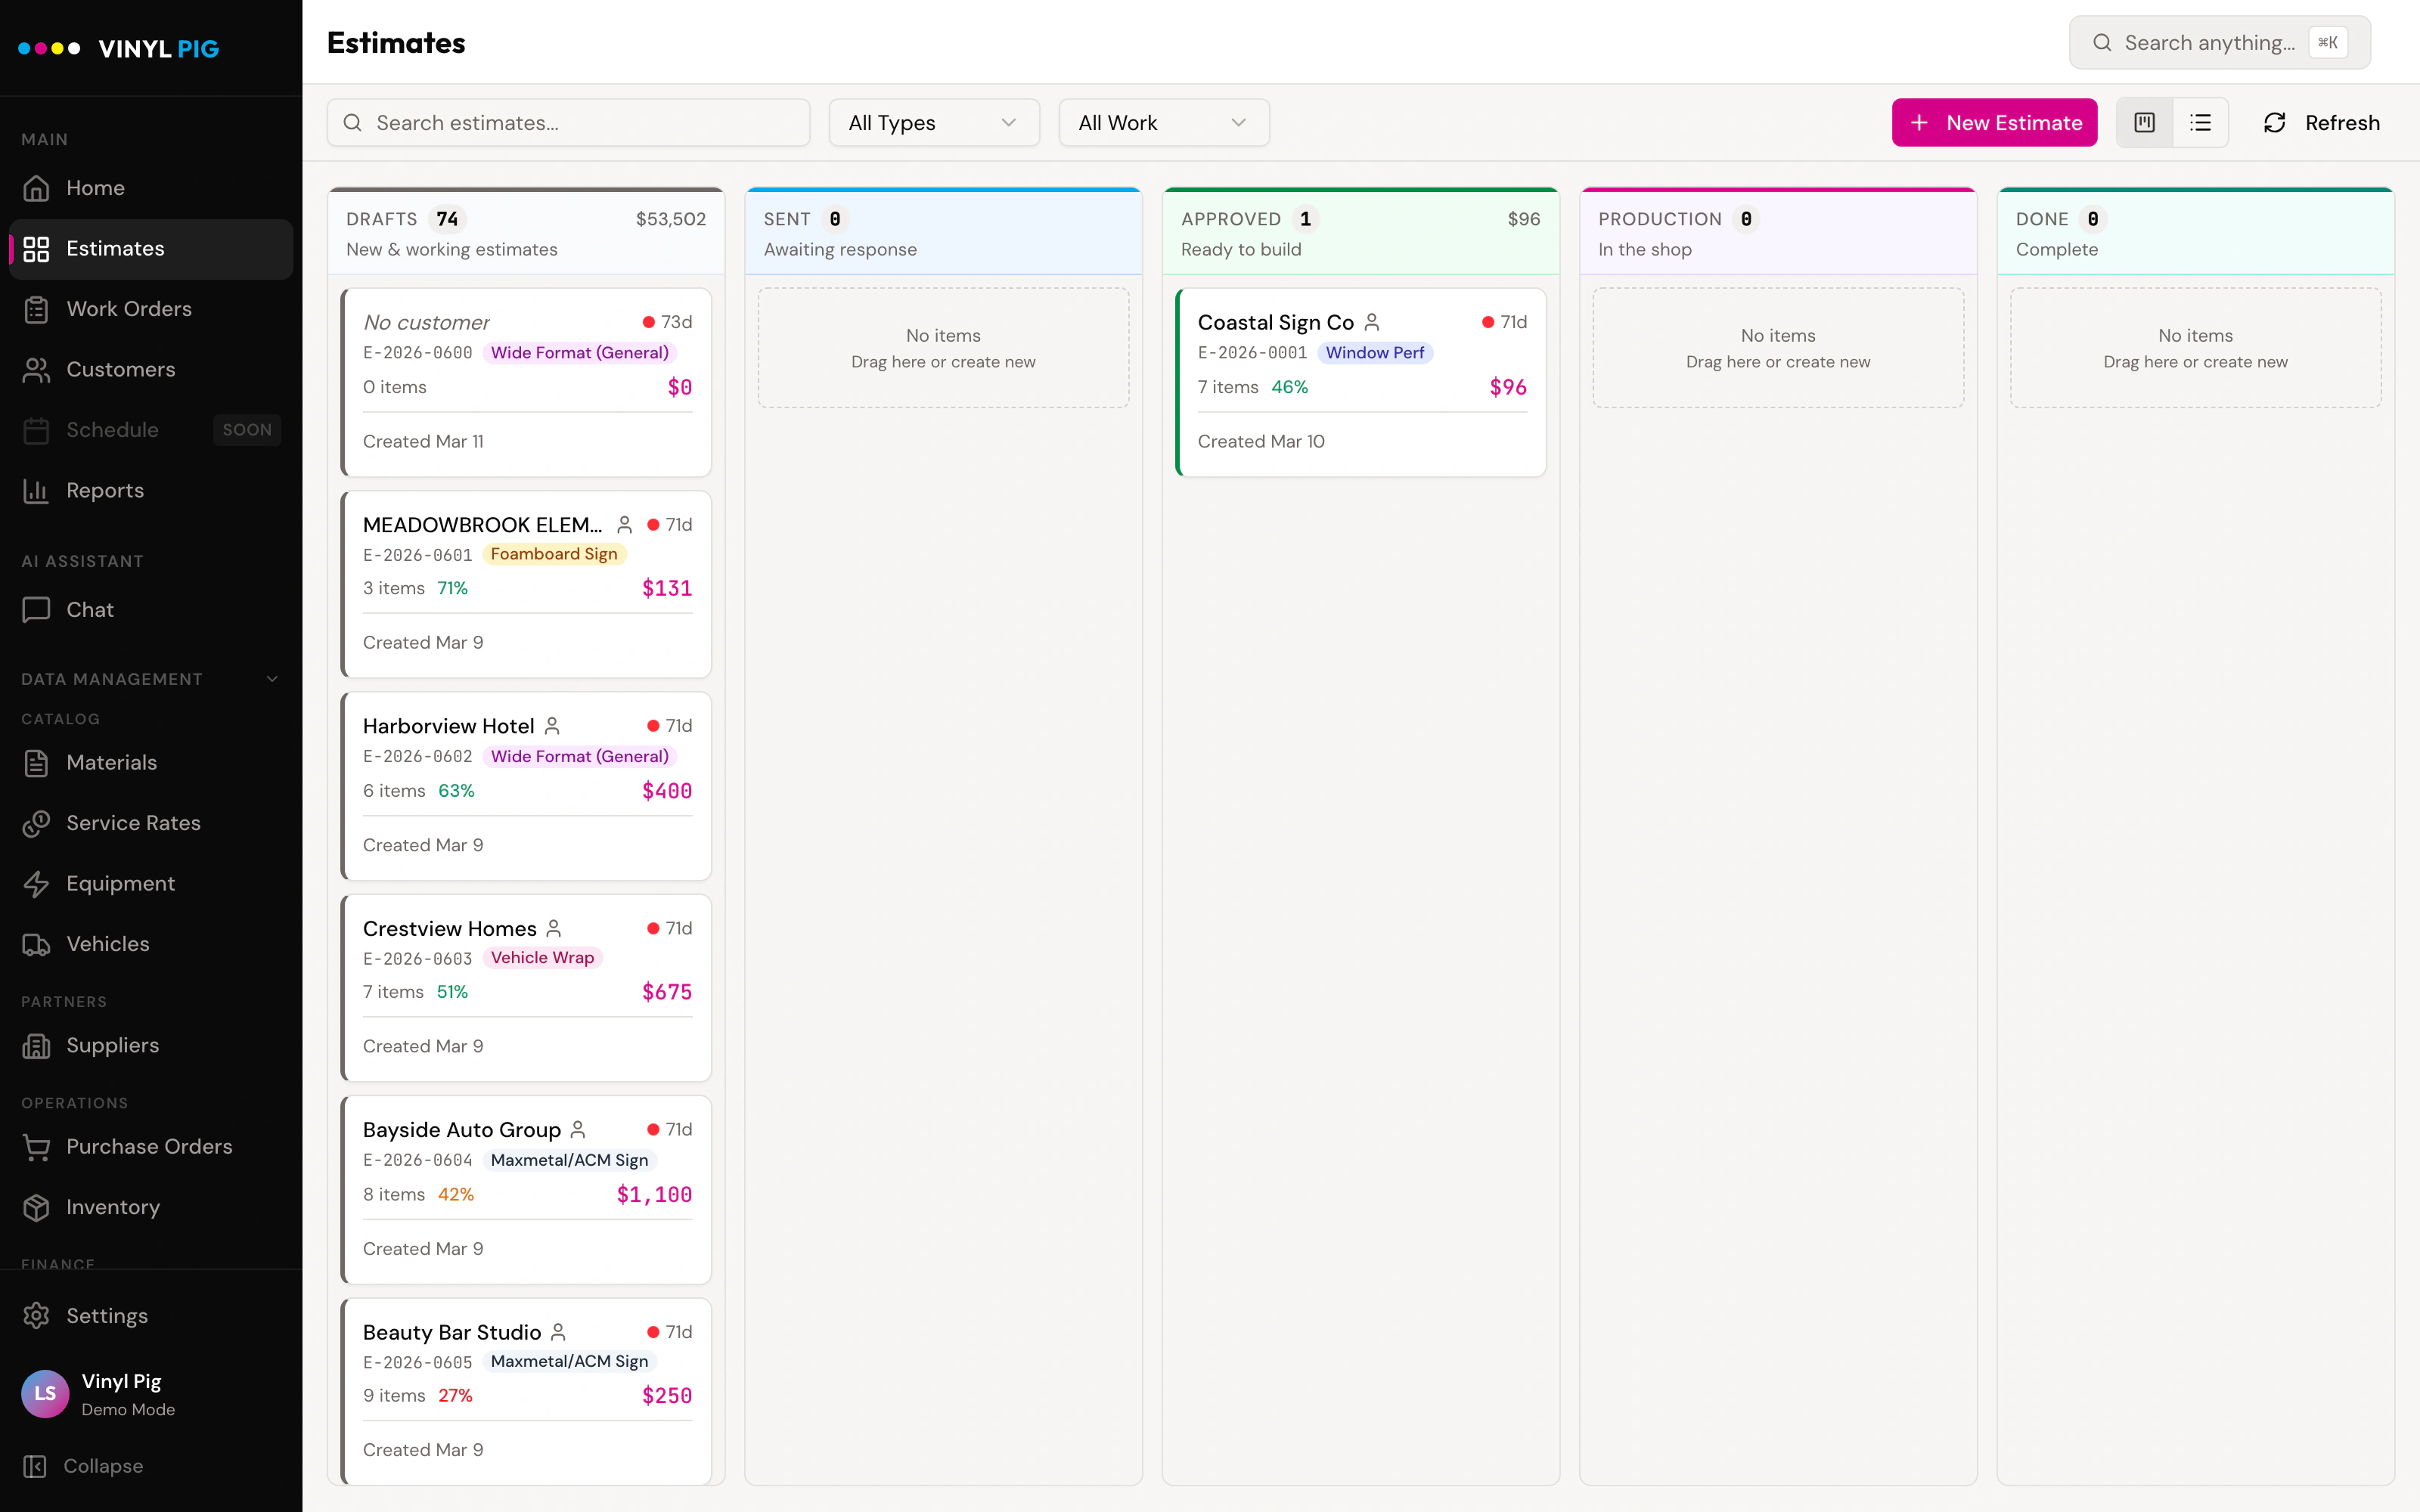This screenshot has width=2420, height=1512.
Task: Click the 73d age indicator
Action: click(x=667, y=322)
